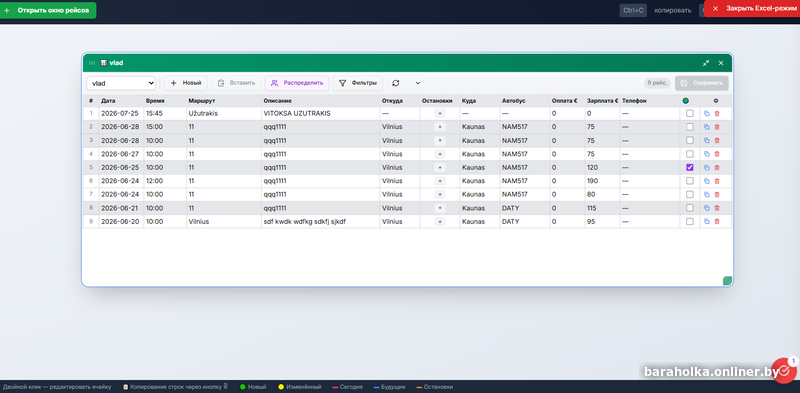Click Закрыть Excel-режим button
The width and height of the screenshot is (800, 393).
[752, 9]
